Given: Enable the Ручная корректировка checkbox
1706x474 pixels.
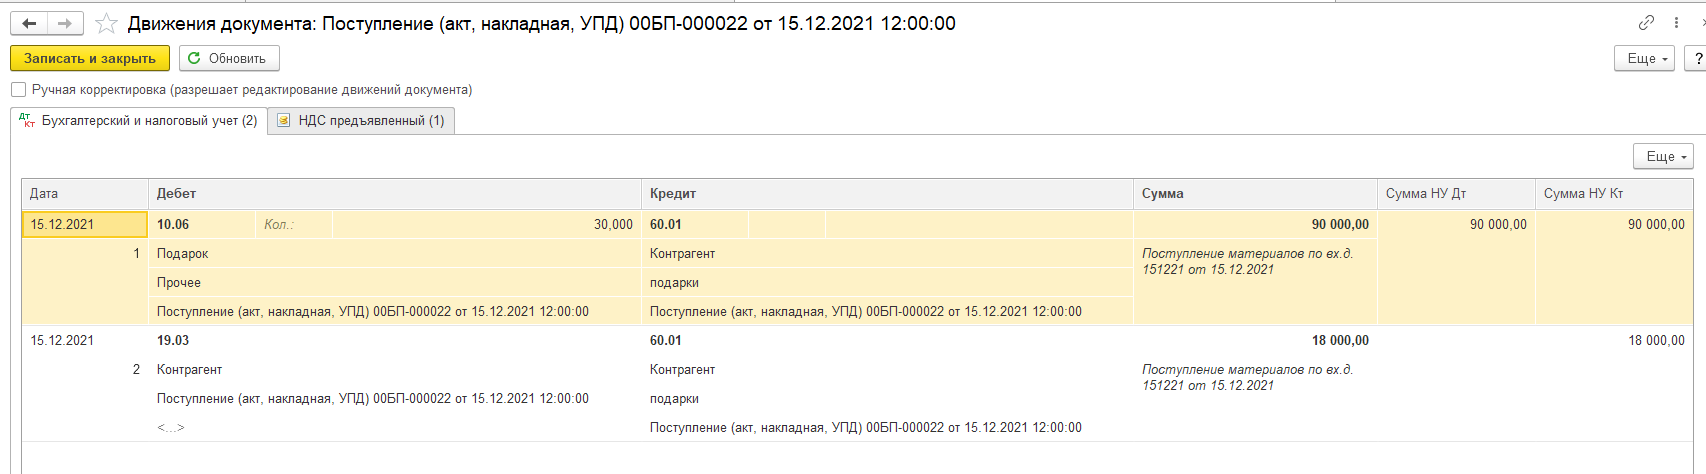Looking at the screenshot, I should [x=18, y=89].
